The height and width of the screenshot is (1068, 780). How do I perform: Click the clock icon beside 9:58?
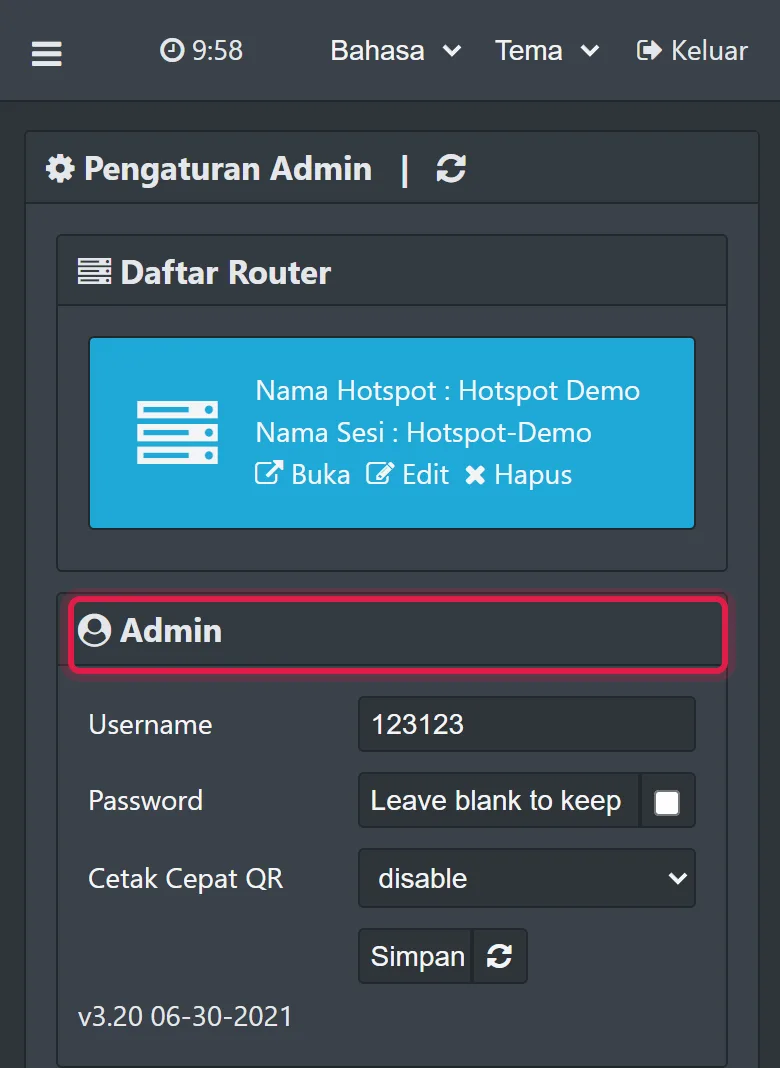click(172, 50)
